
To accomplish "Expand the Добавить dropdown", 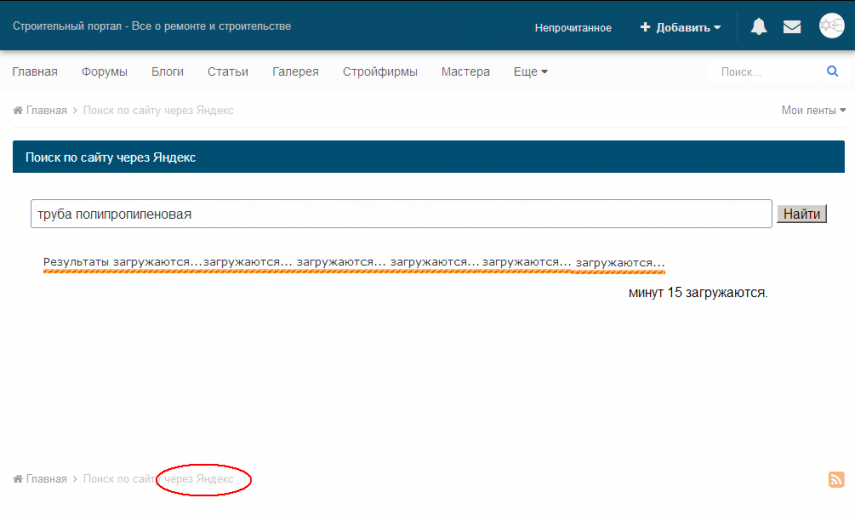I will click(x=681, y=28).
